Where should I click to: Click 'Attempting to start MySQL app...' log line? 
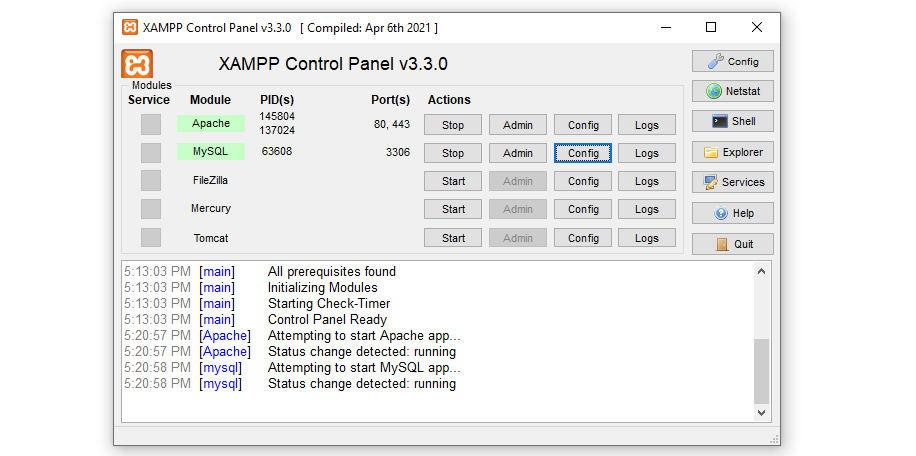click(x=364, y=368)
